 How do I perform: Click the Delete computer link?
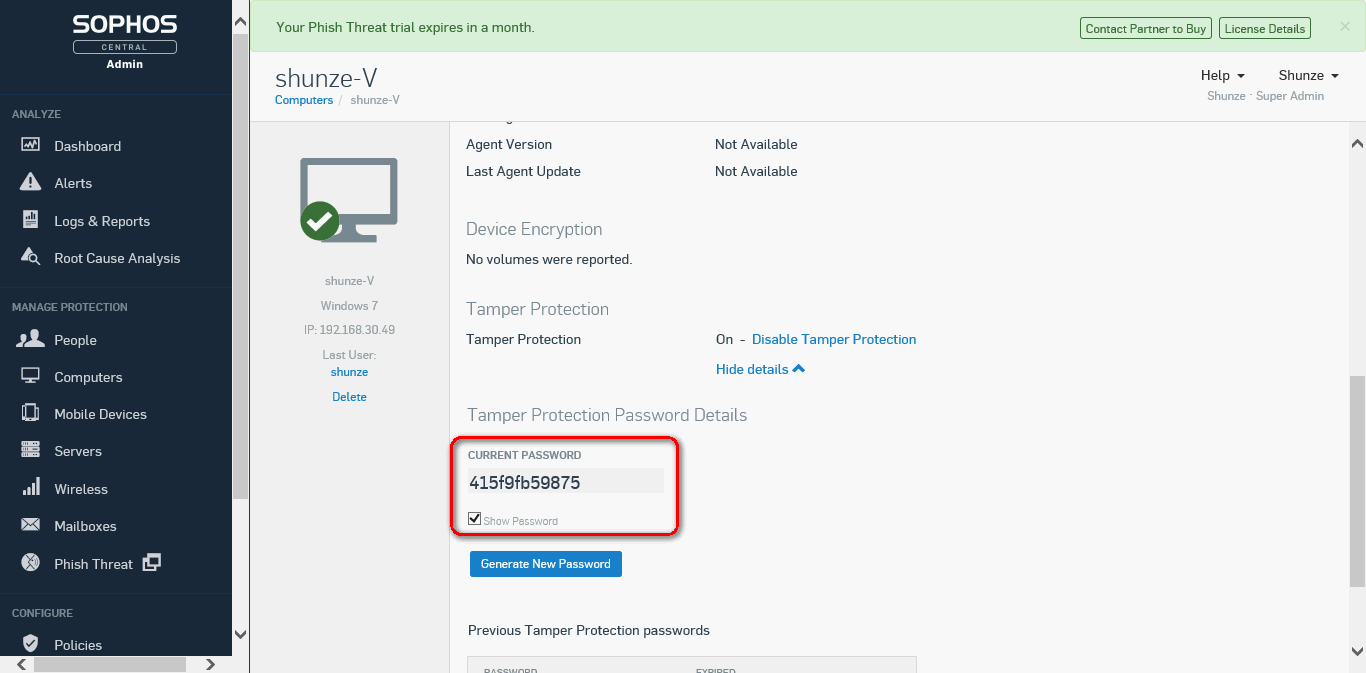coord(349,397)
